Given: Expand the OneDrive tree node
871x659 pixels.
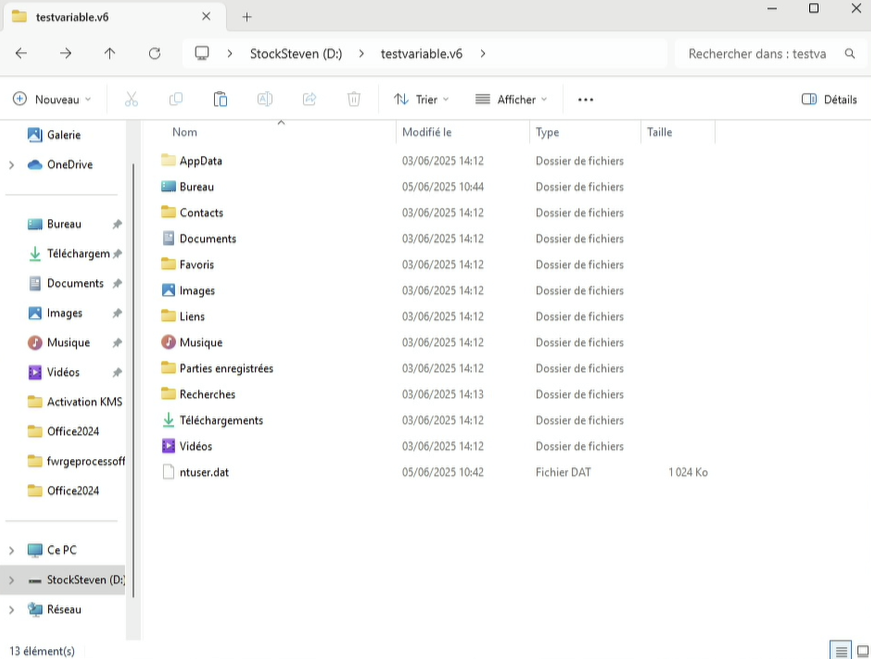Looking at the screenshot, I should tap(12, 165).
